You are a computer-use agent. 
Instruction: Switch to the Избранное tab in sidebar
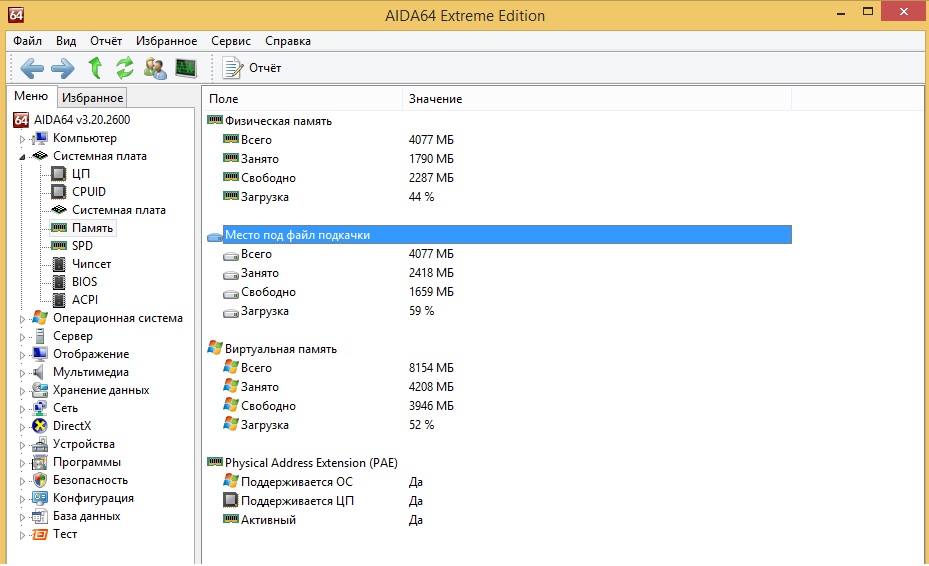click(x=92, y=98)
